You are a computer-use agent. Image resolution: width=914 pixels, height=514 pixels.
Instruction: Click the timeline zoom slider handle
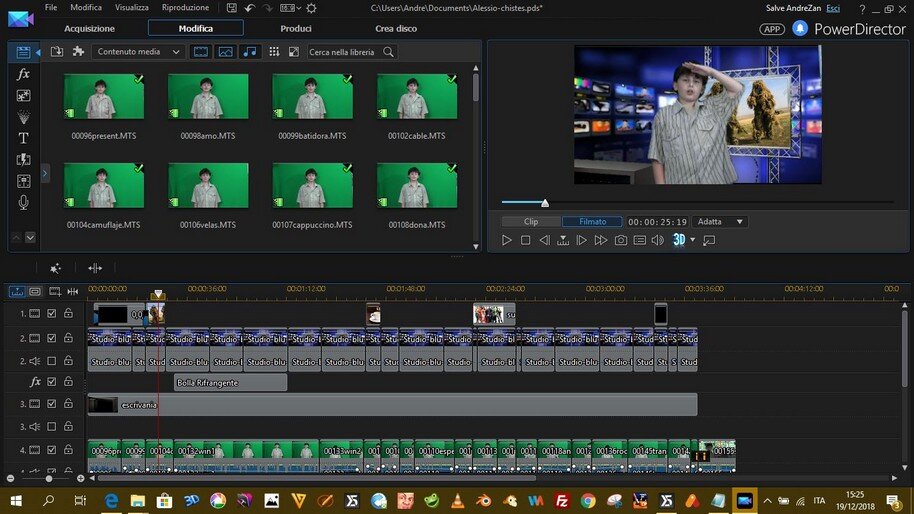(x=49, y=478)
